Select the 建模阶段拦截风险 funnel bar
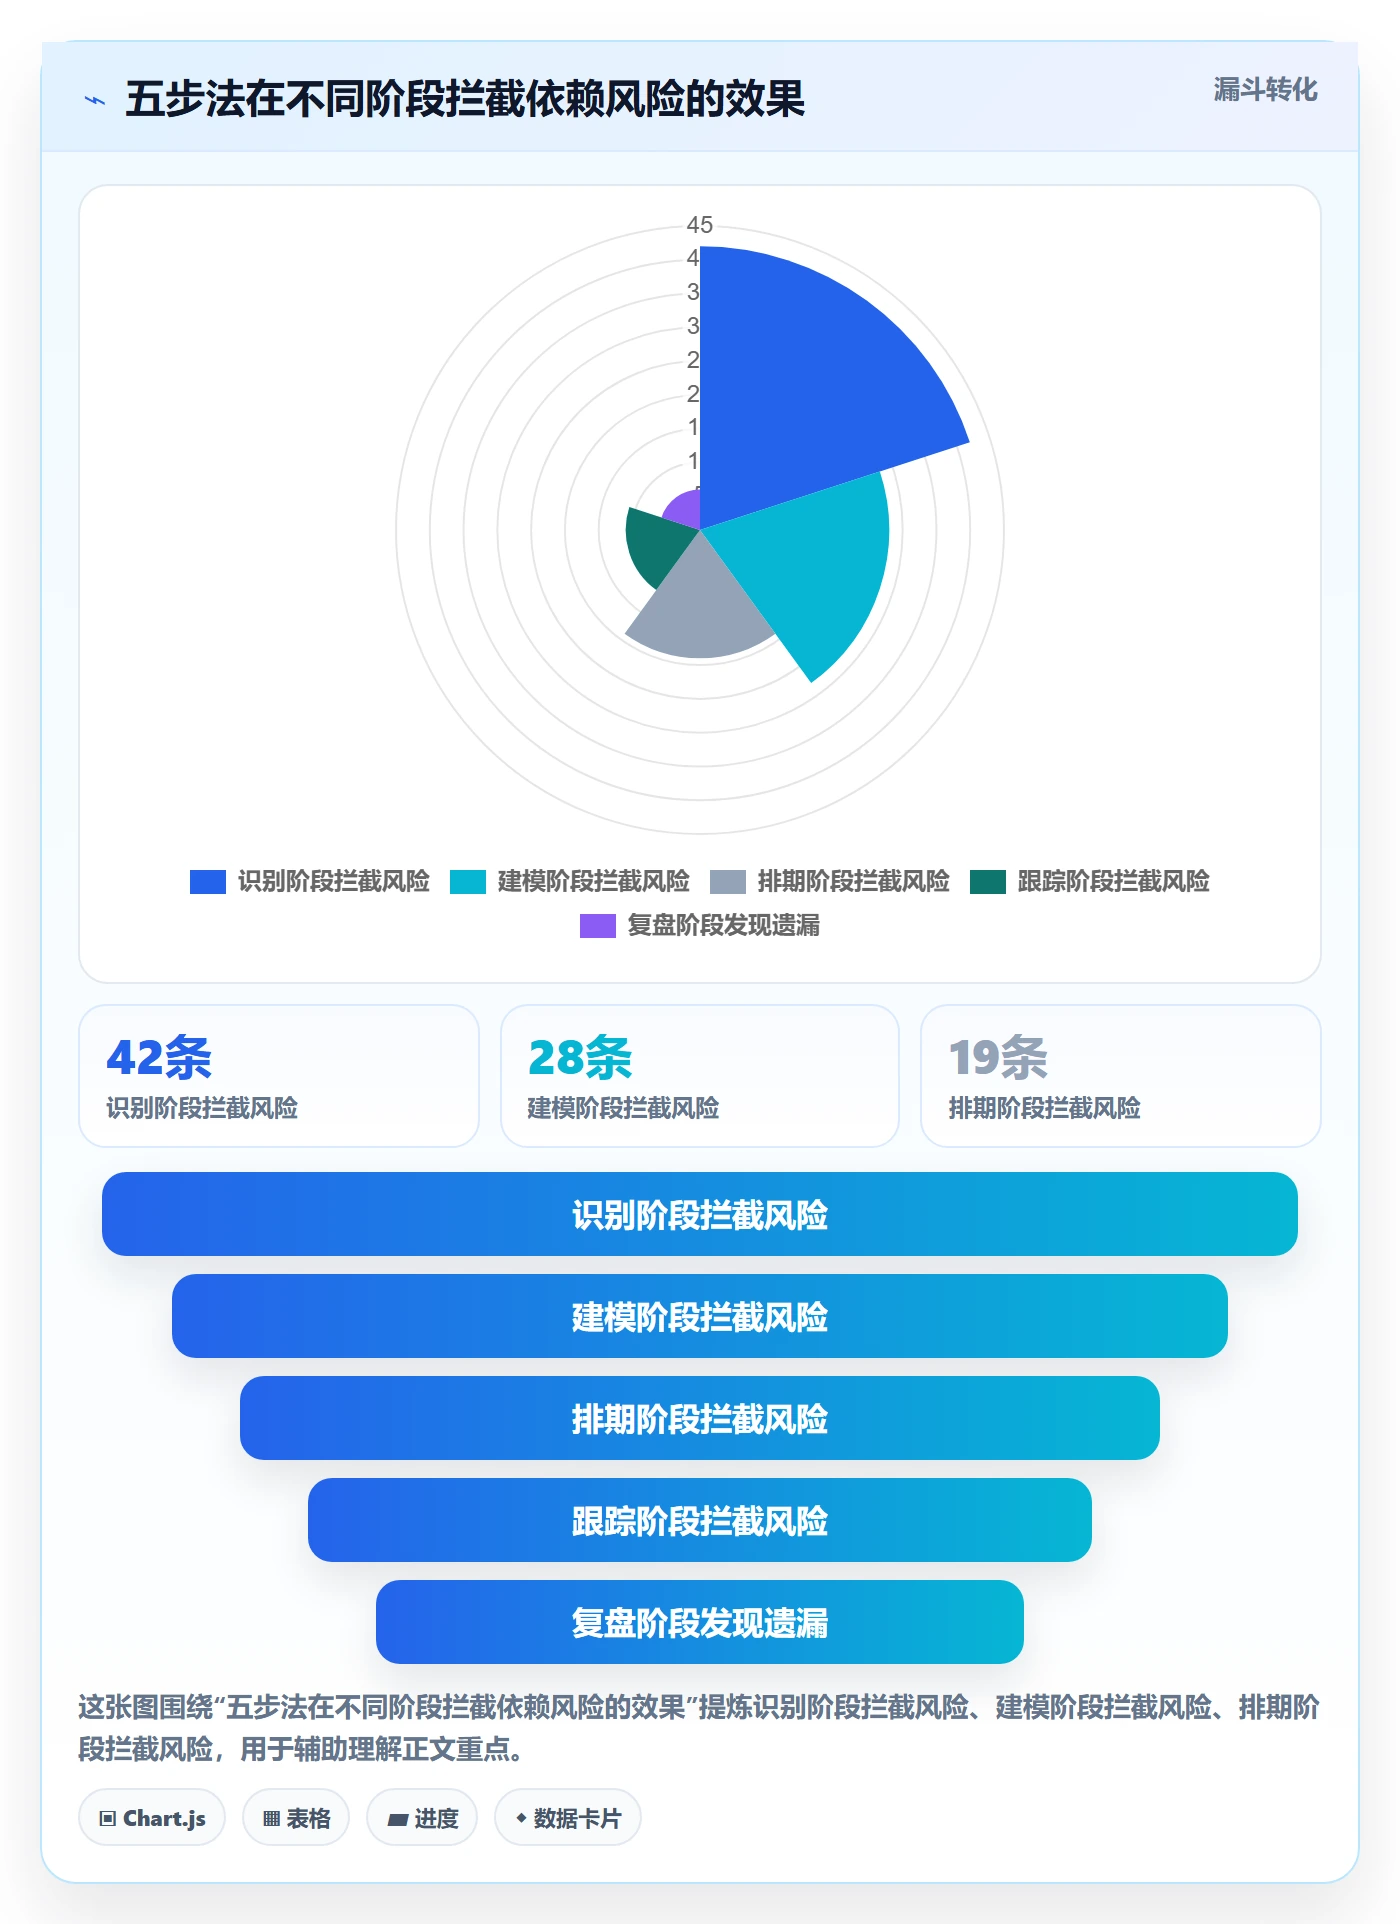This screenshot has width=1400, height=1924. point(700,1316)
